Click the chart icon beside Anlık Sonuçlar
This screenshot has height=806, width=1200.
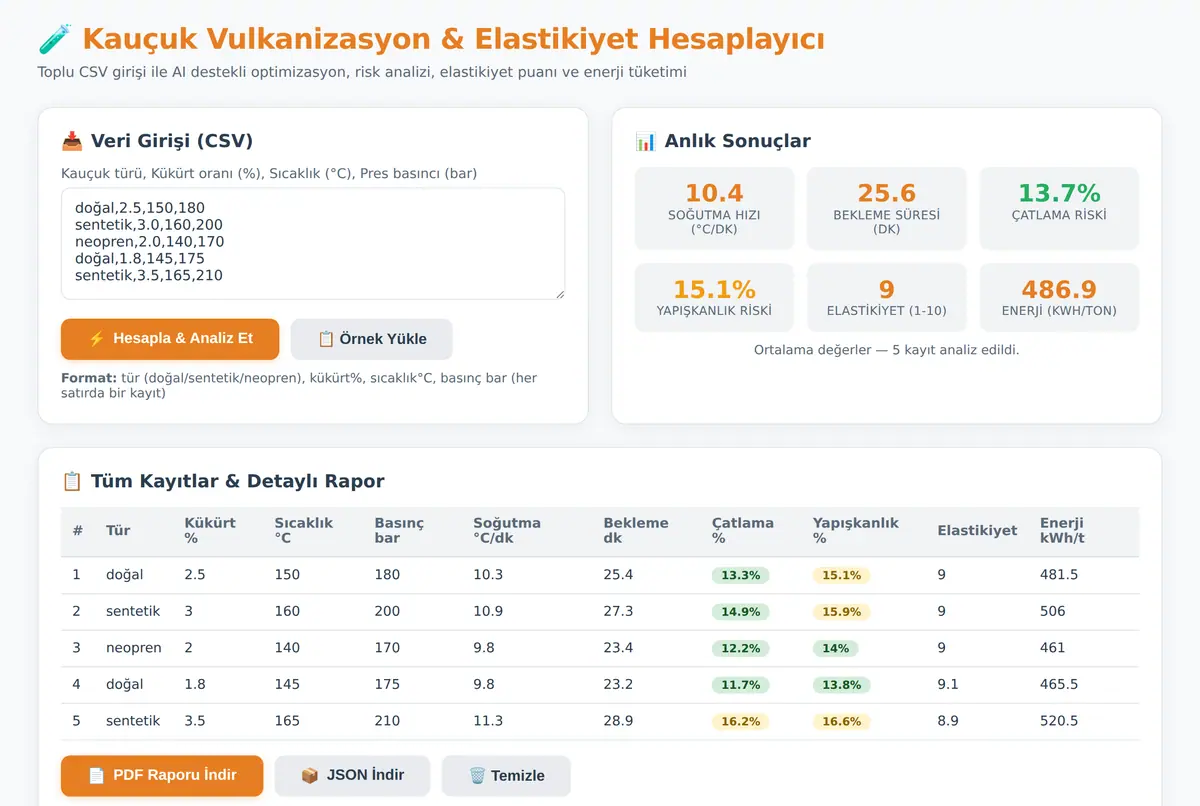(646, 141)
